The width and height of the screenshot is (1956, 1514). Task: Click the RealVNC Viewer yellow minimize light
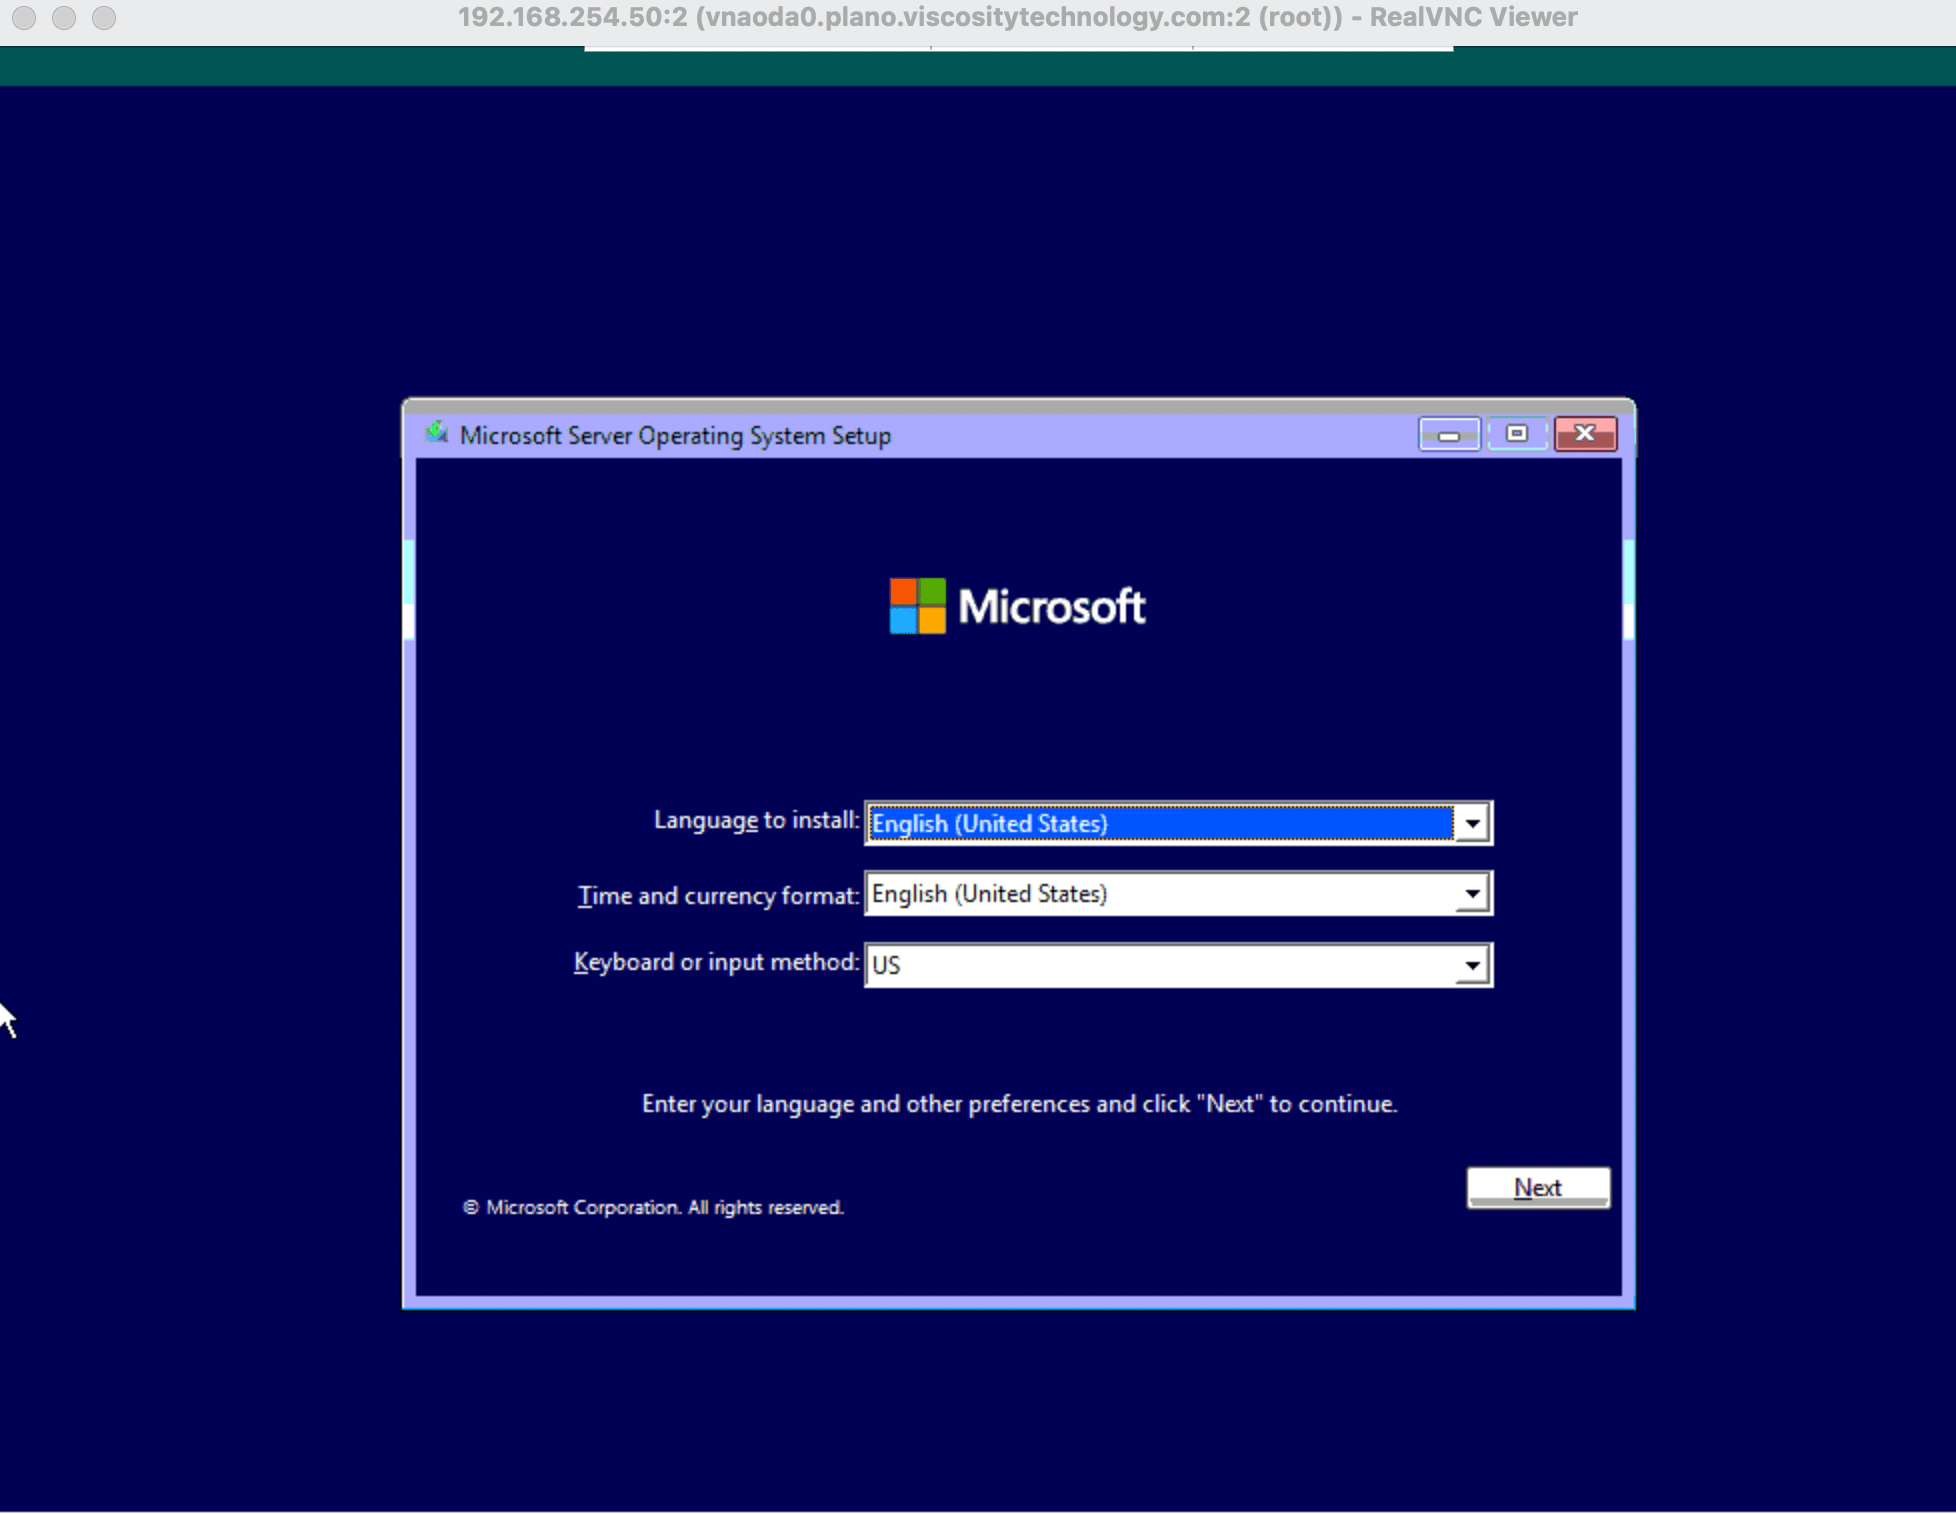[x=64, y=18]
